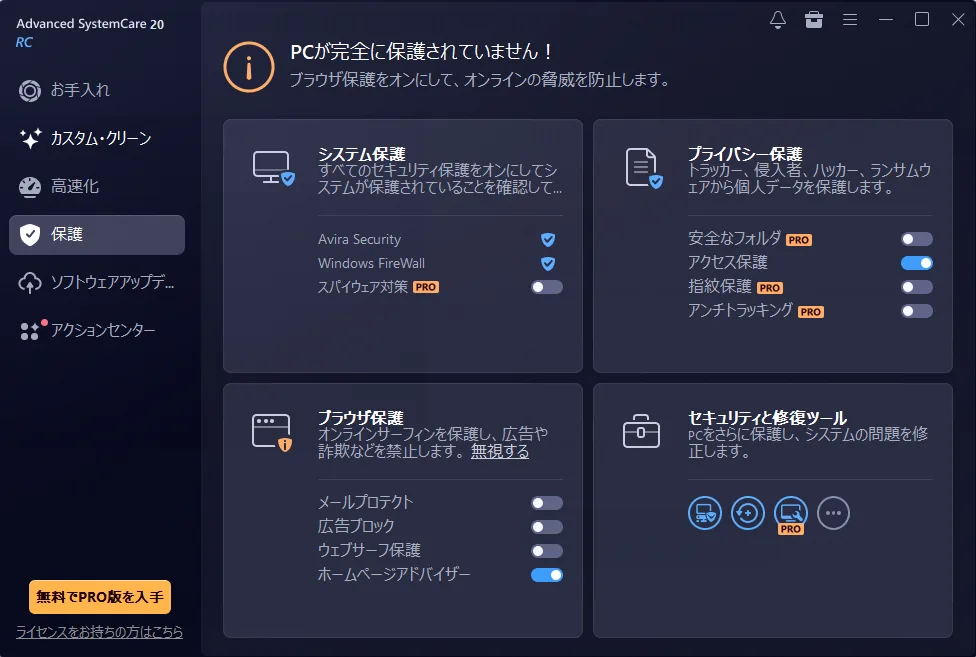Enable 指紋保護 toggle
Image resolution: width=976 pixels, height=657 pixels.
pos(917,287)
